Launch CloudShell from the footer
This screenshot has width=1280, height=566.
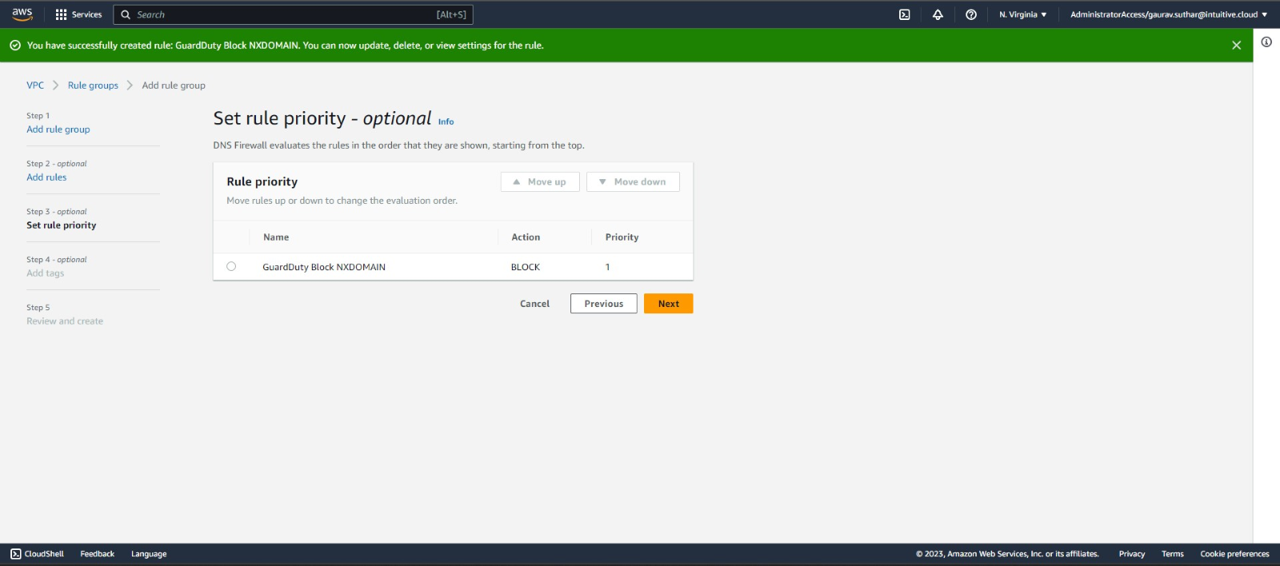37,554
